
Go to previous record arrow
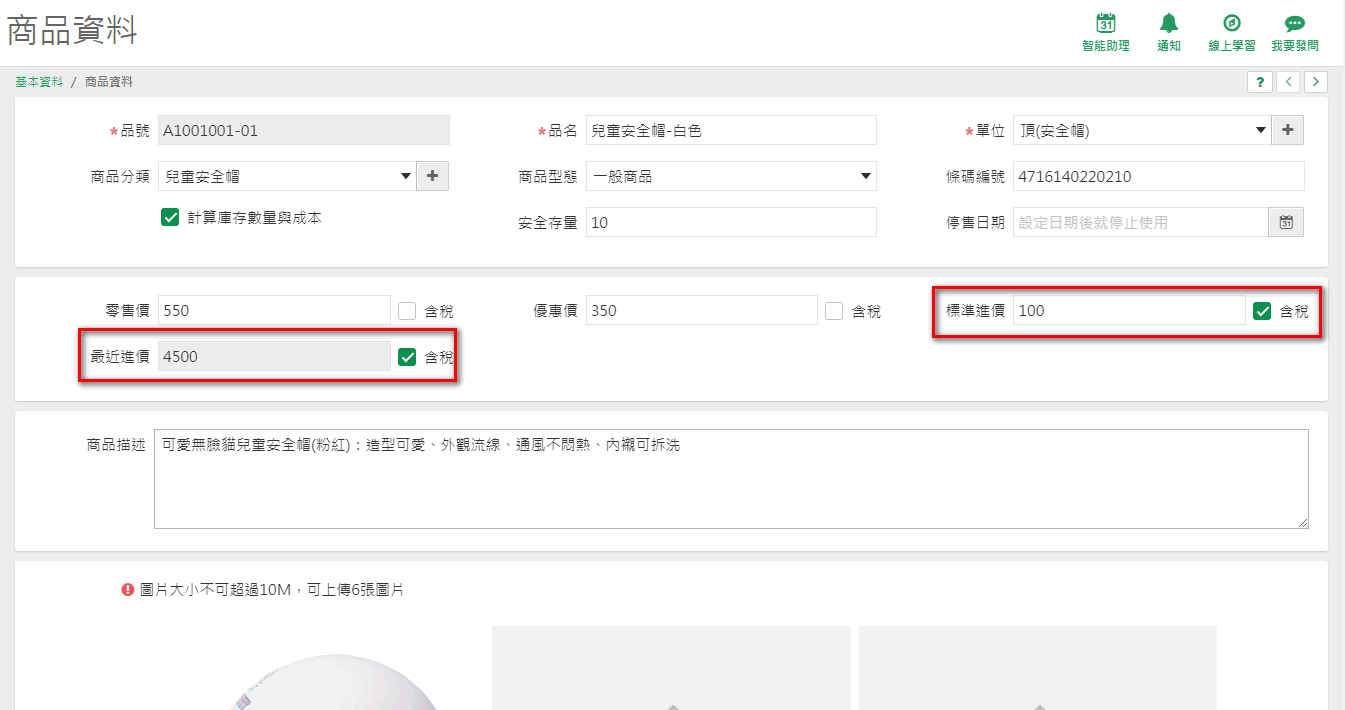[1289, 82]
